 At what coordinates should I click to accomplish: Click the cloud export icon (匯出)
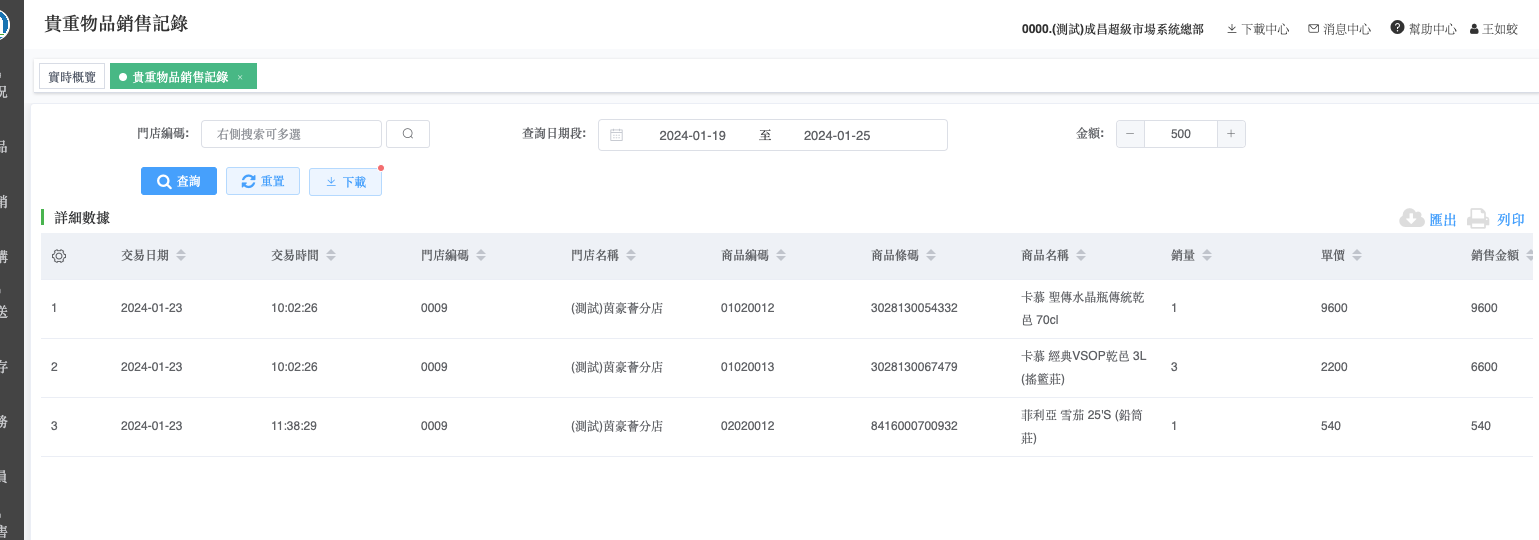coord(1411,219)
